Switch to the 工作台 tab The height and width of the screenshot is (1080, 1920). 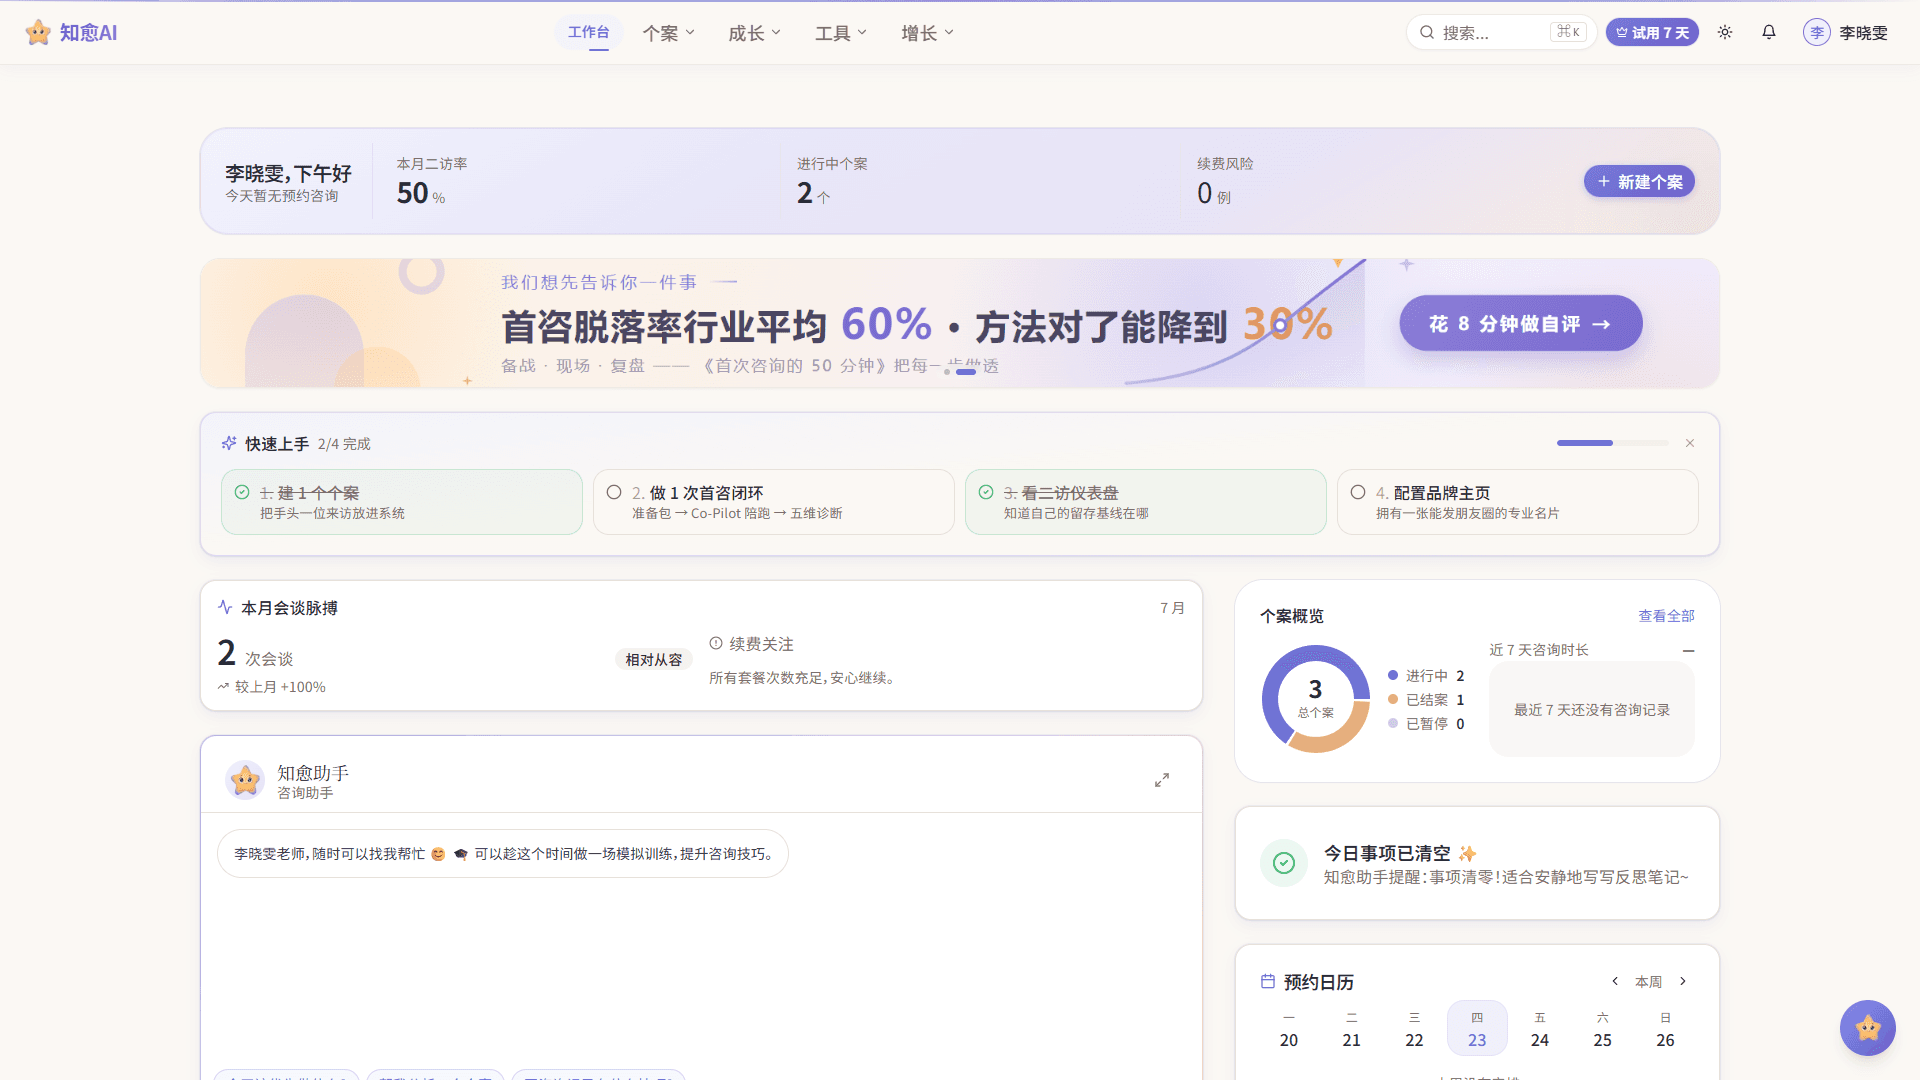(588, 32)
